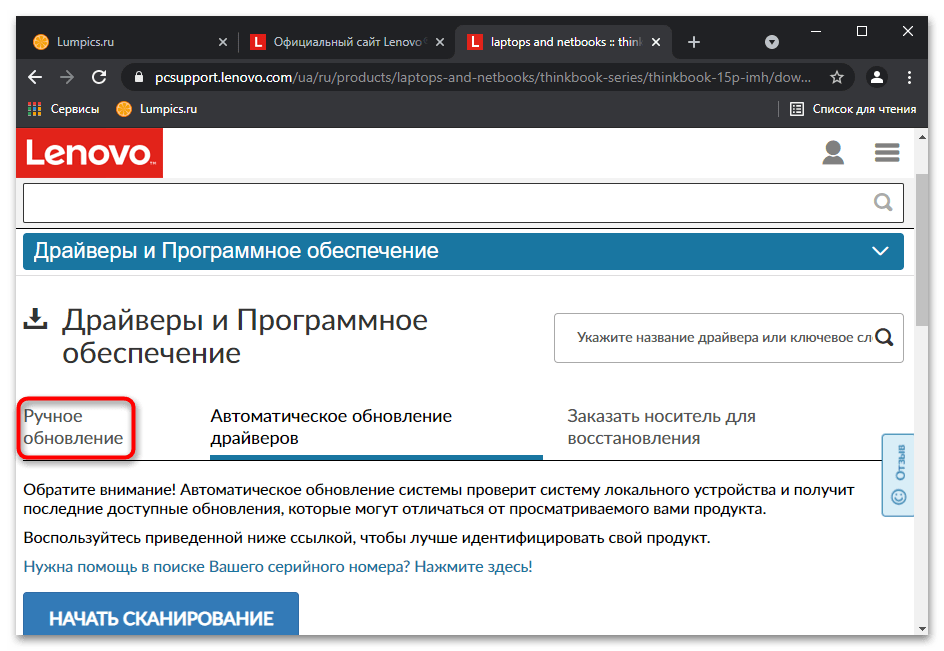This screenshot has height=651, width=944.
Task: Select the Ручное обновление tab
Action: pos(73,427)
